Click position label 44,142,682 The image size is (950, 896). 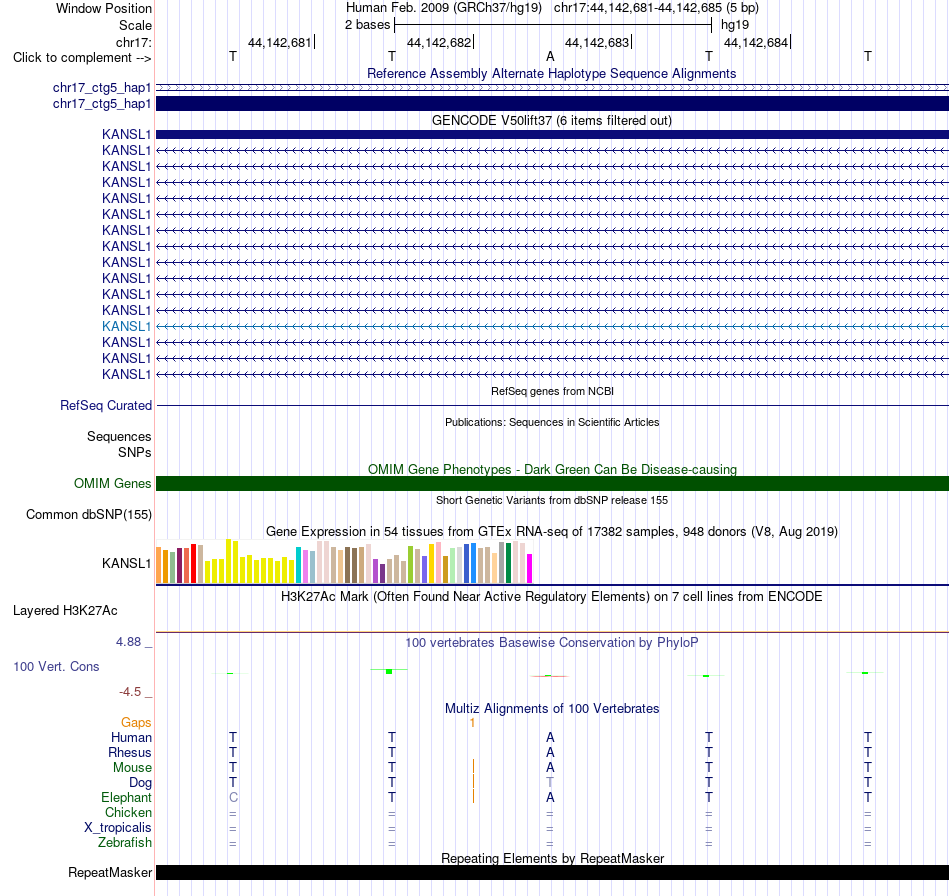(439, 42)
